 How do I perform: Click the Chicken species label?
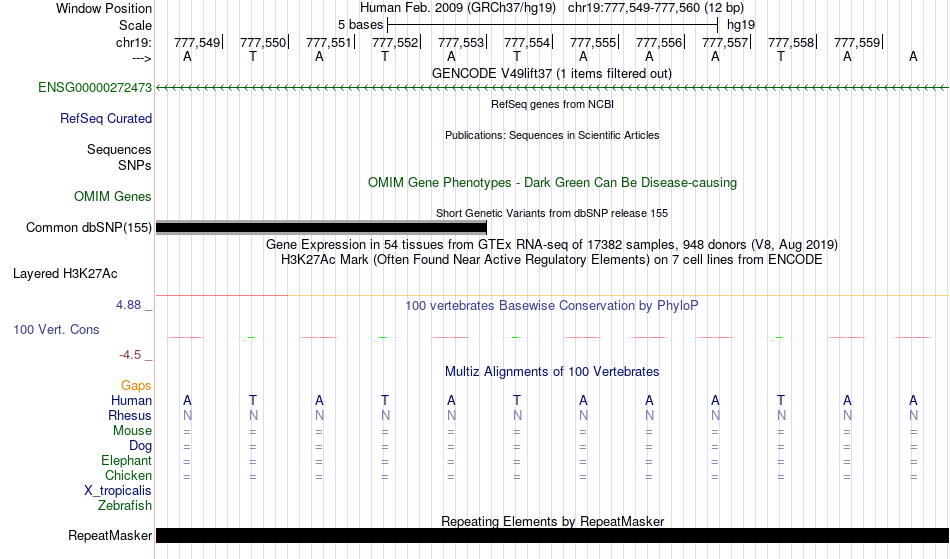(128, 475)
